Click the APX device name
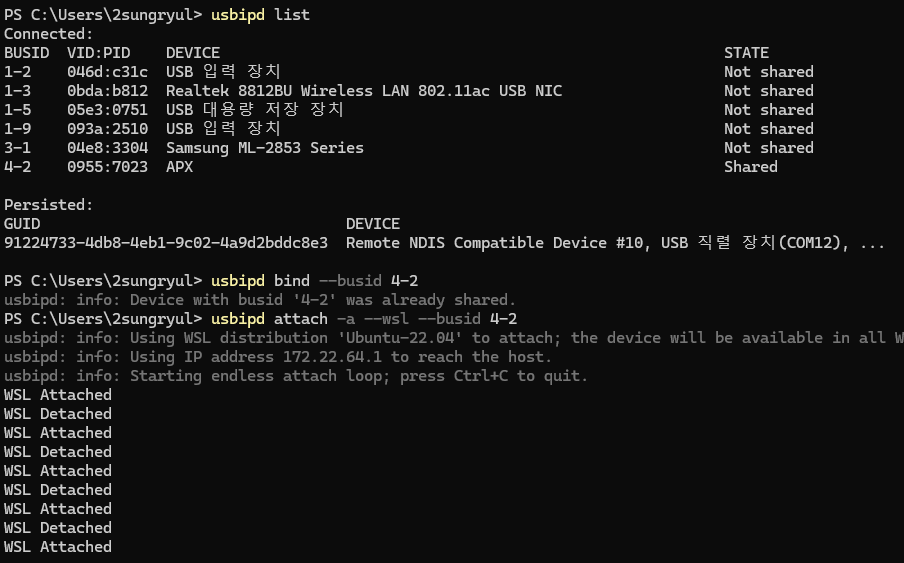 179,167
